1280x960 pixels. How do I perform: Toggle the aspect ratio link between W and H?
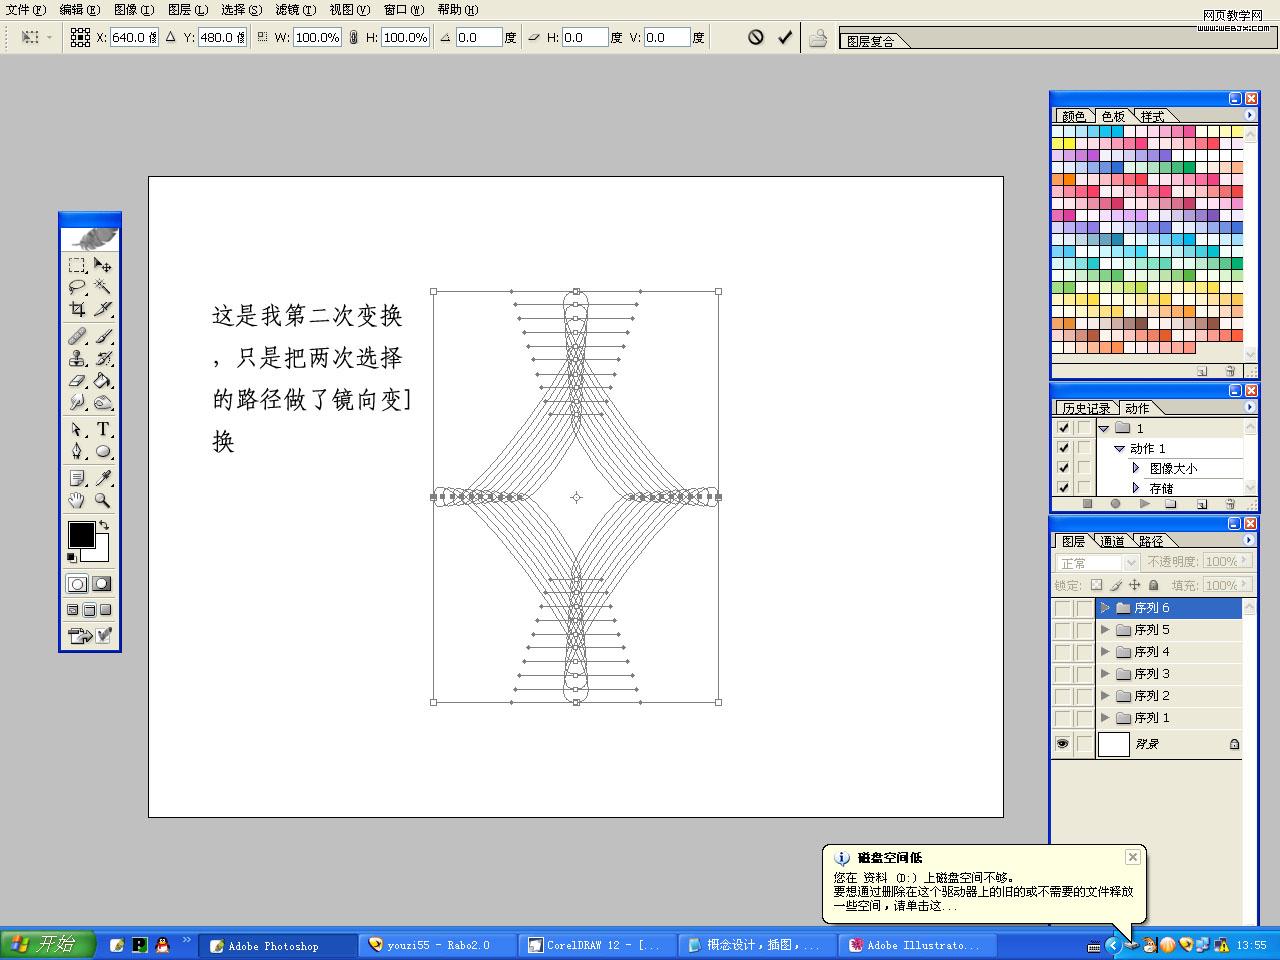coord(353,37)
